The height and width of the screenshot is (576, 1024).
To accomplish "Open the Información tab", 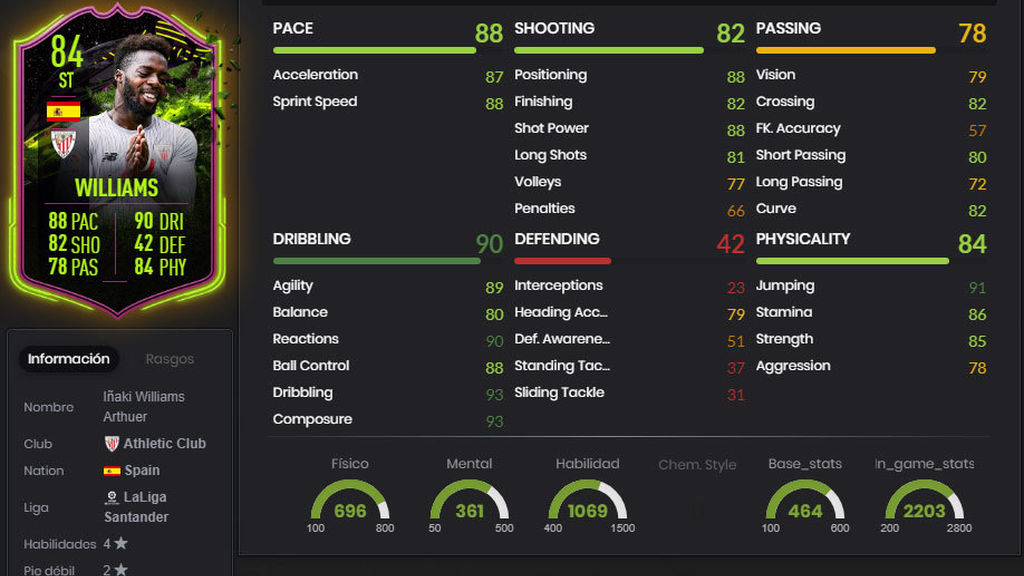I will (x=69, y=359).
